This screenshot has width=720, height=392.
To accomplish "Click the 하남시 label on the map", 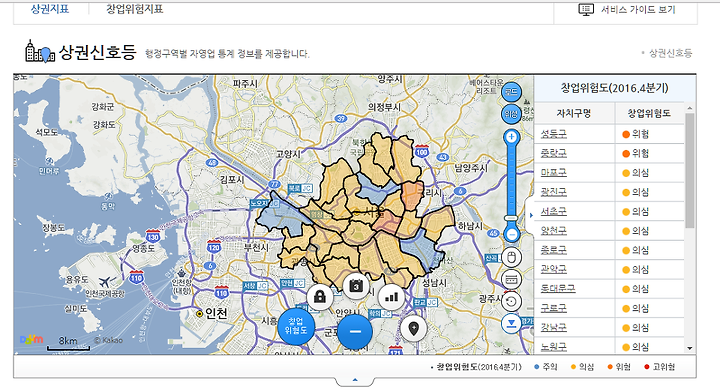I will click(x=470, y=226).
